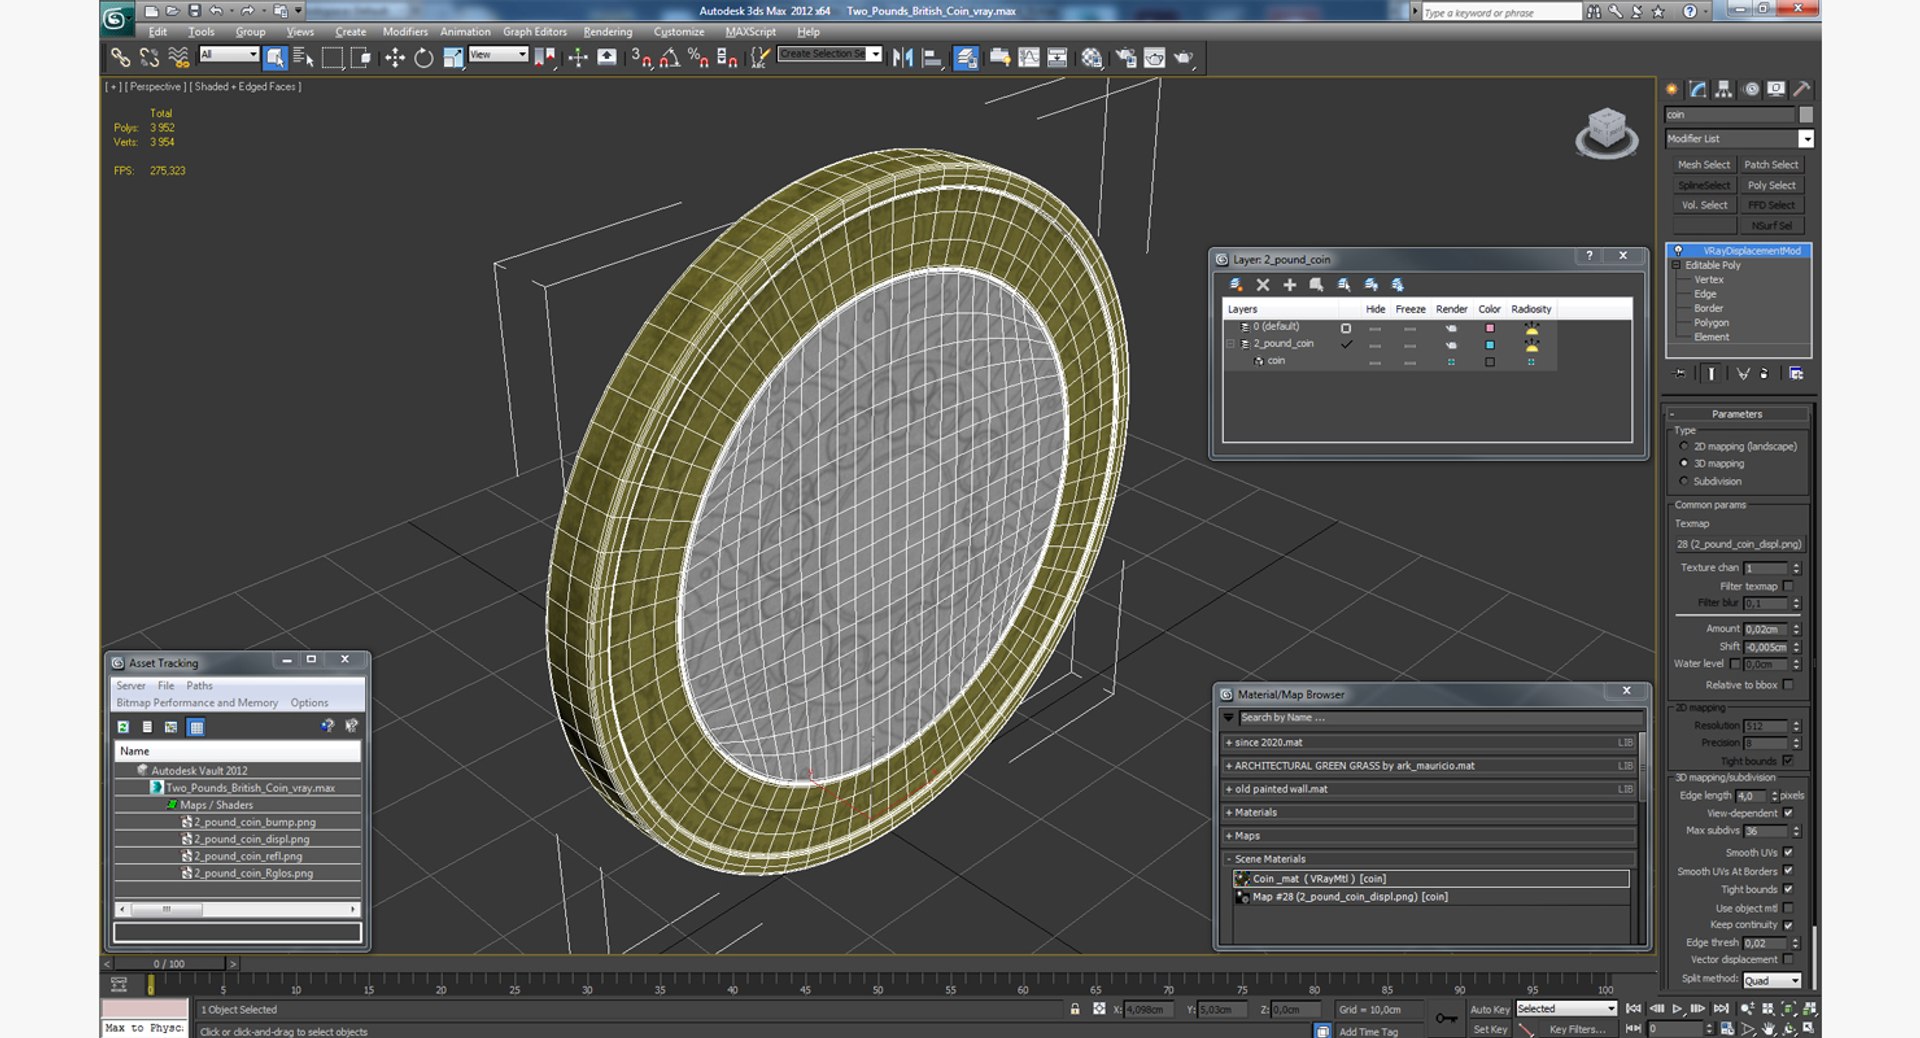This screenshot has height=1038, width=1920.
Task: Click the Select and Link chain icon
Action: tap(120, 58)
